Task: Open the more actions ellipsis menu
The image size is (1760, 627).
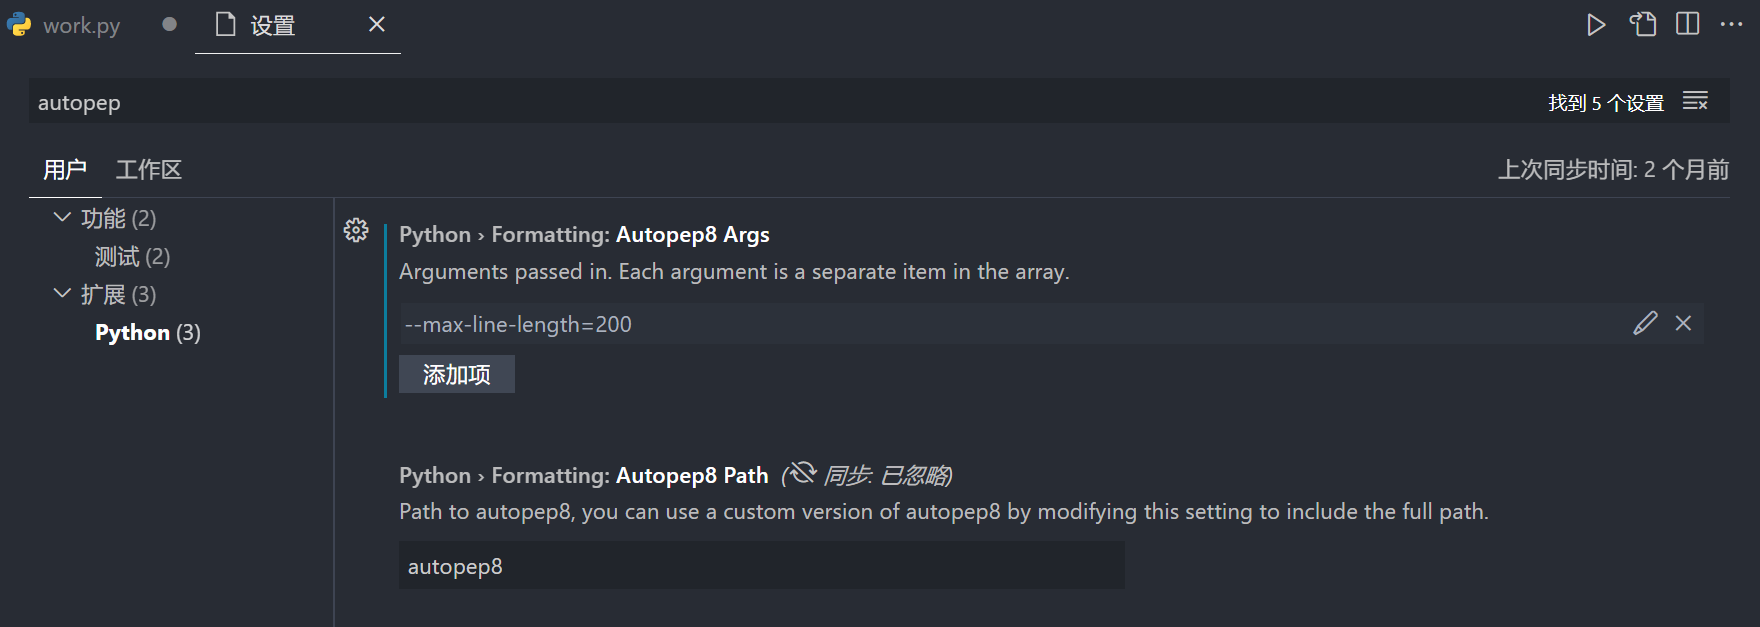Action: click(x=1732, y=24)
